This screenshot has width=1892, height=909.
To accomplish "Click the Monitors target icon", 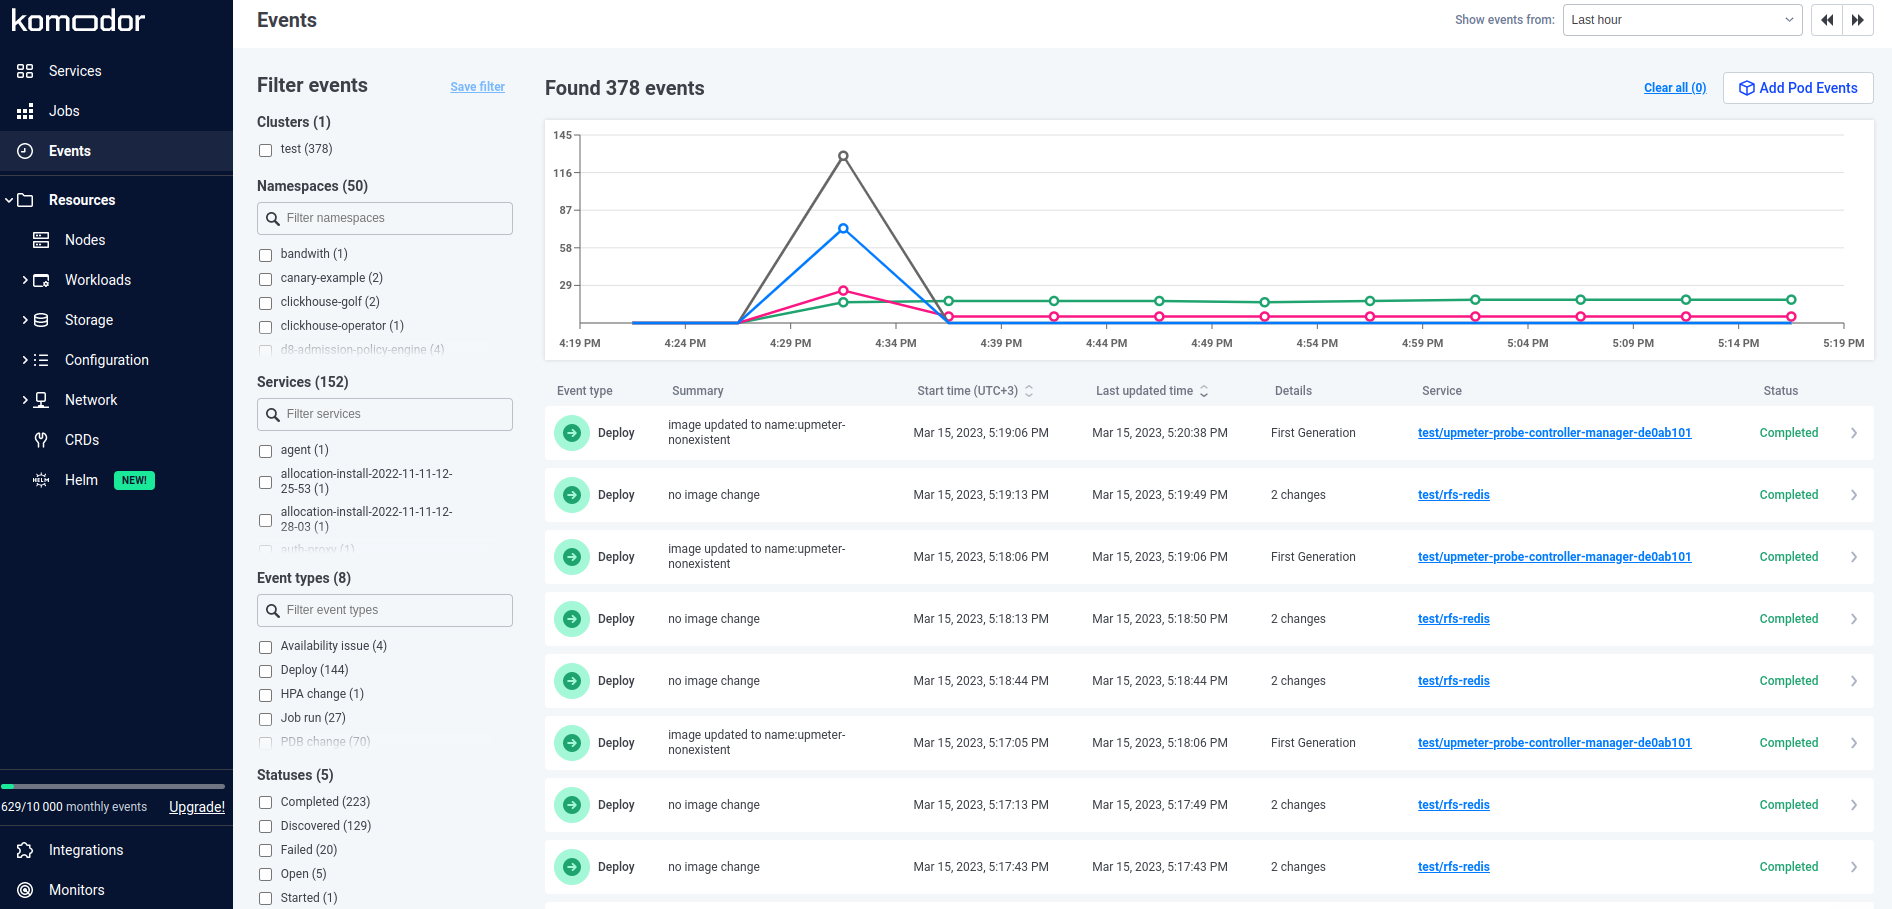I will pyautogui.click(x=25, y=890).
